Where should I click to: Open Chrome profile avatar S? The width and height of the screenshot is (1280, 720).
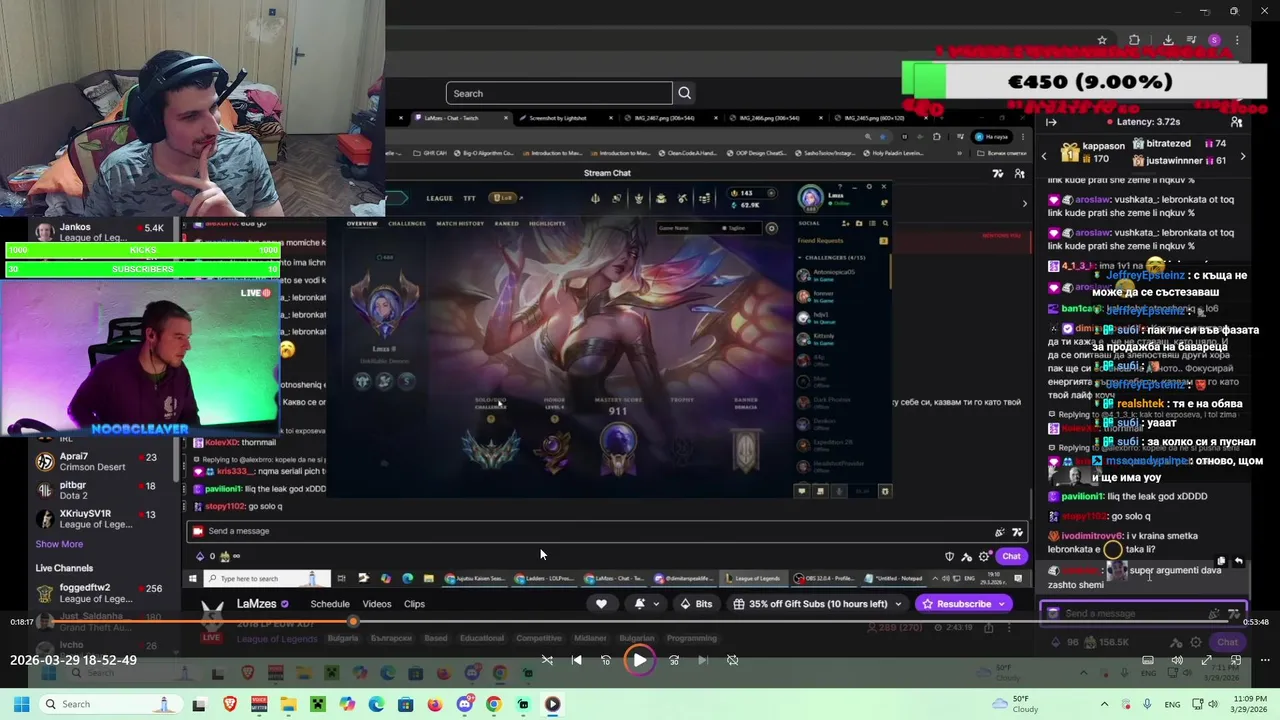1214,40
